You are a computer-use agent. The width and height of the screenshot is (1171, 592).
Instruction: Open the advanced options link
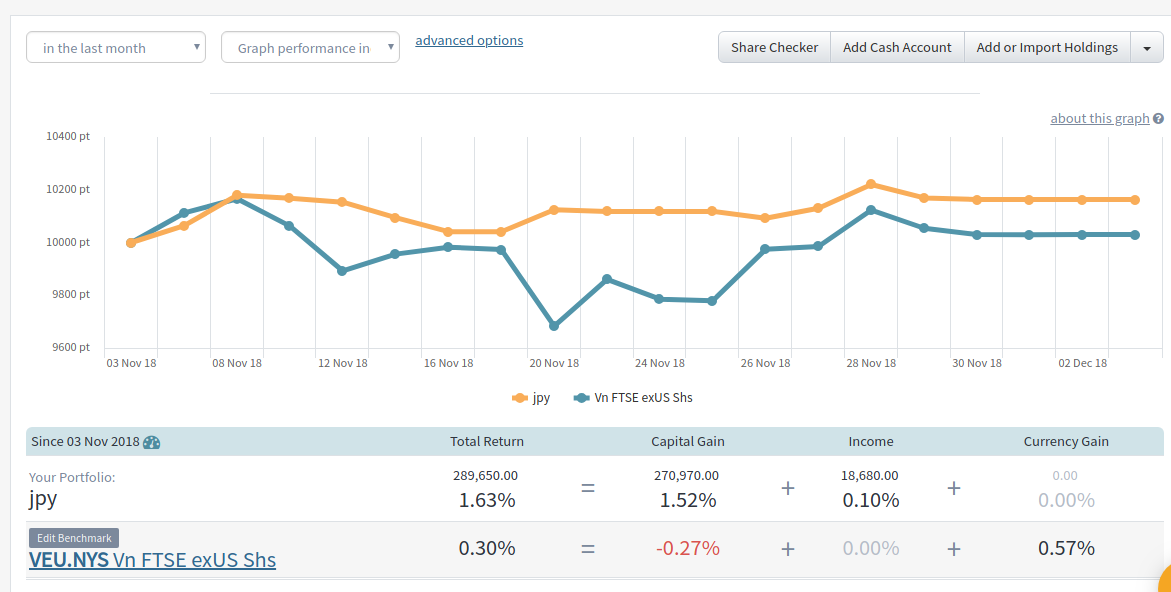(x=469, y=41)
